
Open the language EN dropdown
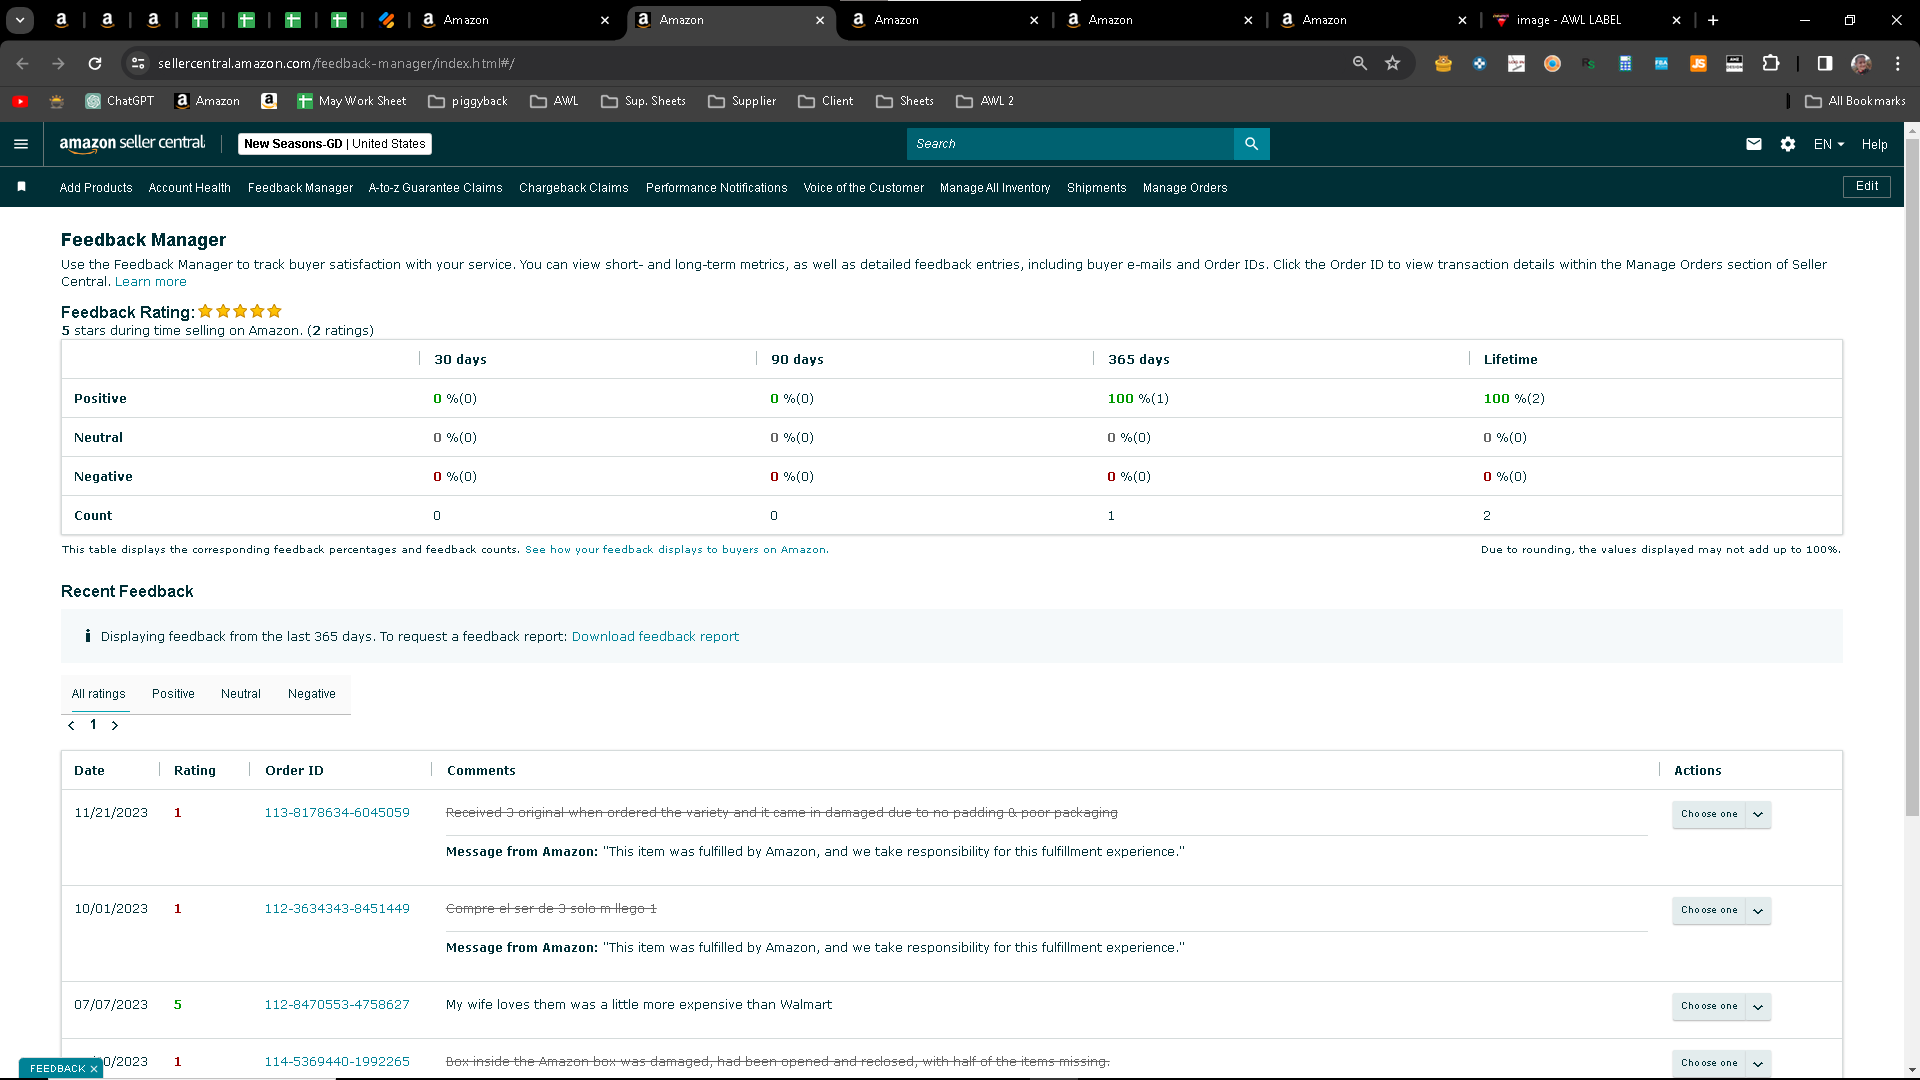coord(1829,144)
